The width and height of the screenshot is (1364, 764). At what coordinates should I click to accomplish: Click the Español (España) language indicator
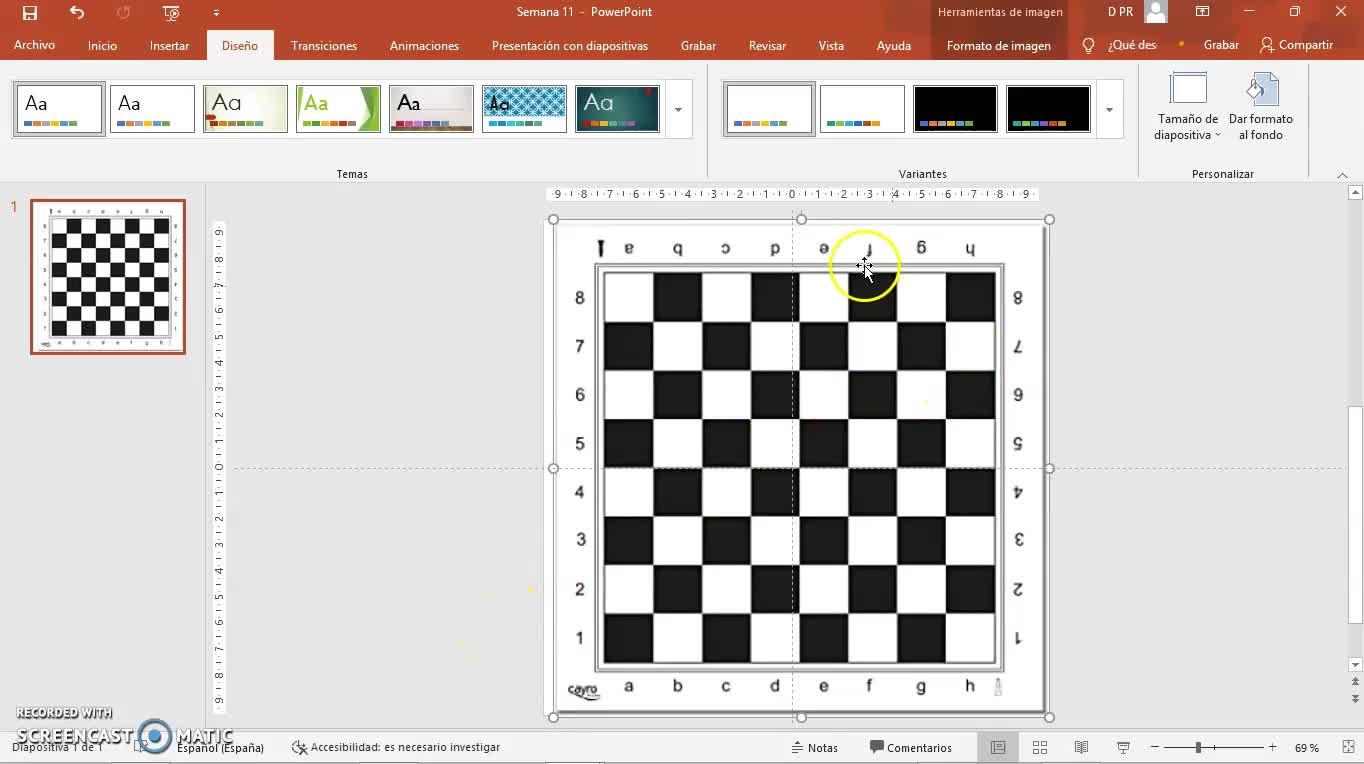point(220,747)
